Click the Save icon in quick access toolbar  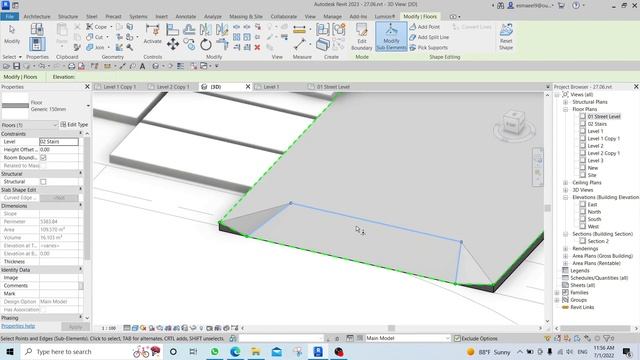(16, 66)
